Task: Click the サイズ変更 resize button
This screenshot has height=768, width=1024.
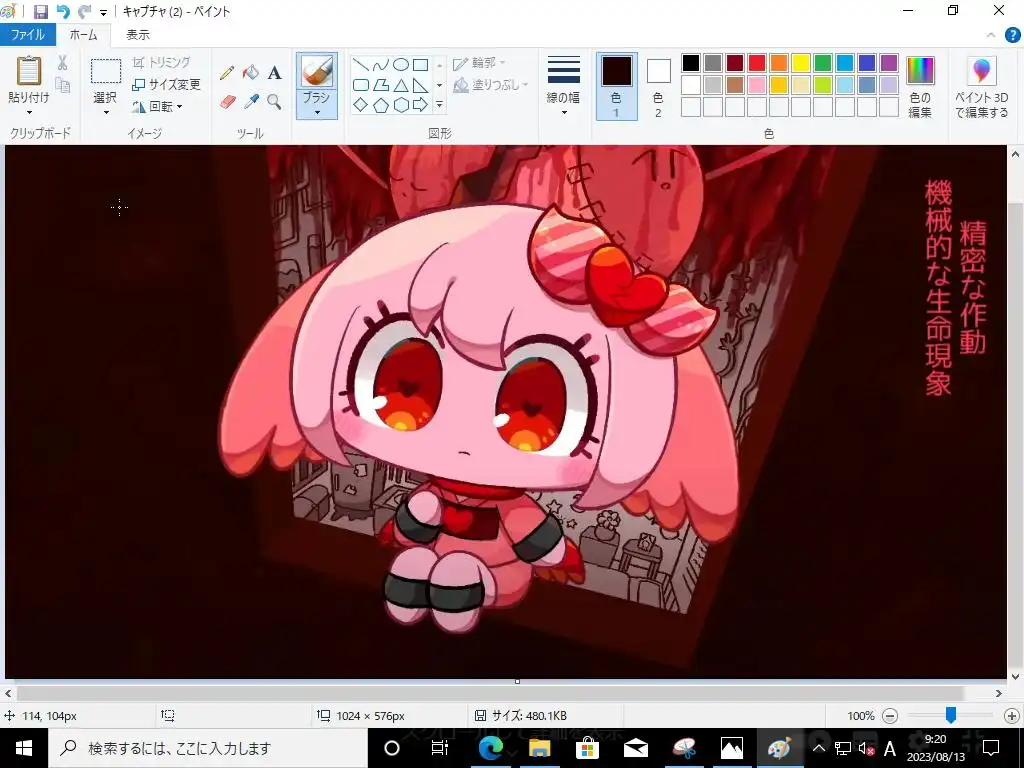Action: coord(167,85)
